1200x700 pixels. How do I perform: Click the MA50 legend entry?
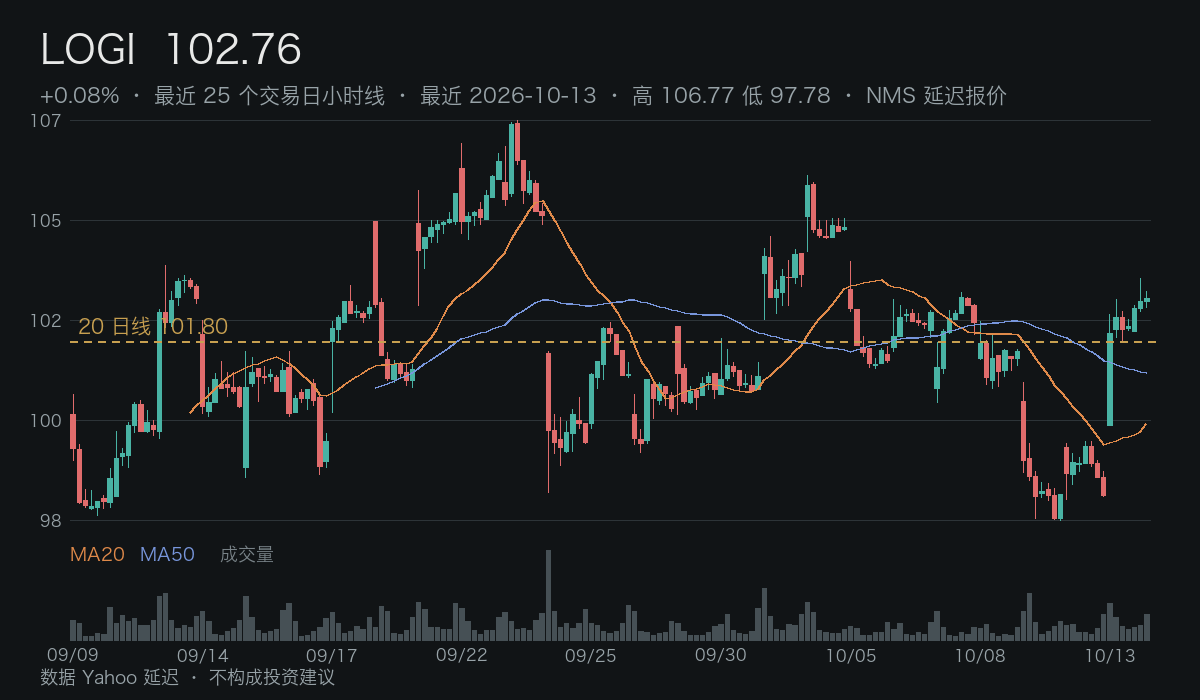point(167,554)
